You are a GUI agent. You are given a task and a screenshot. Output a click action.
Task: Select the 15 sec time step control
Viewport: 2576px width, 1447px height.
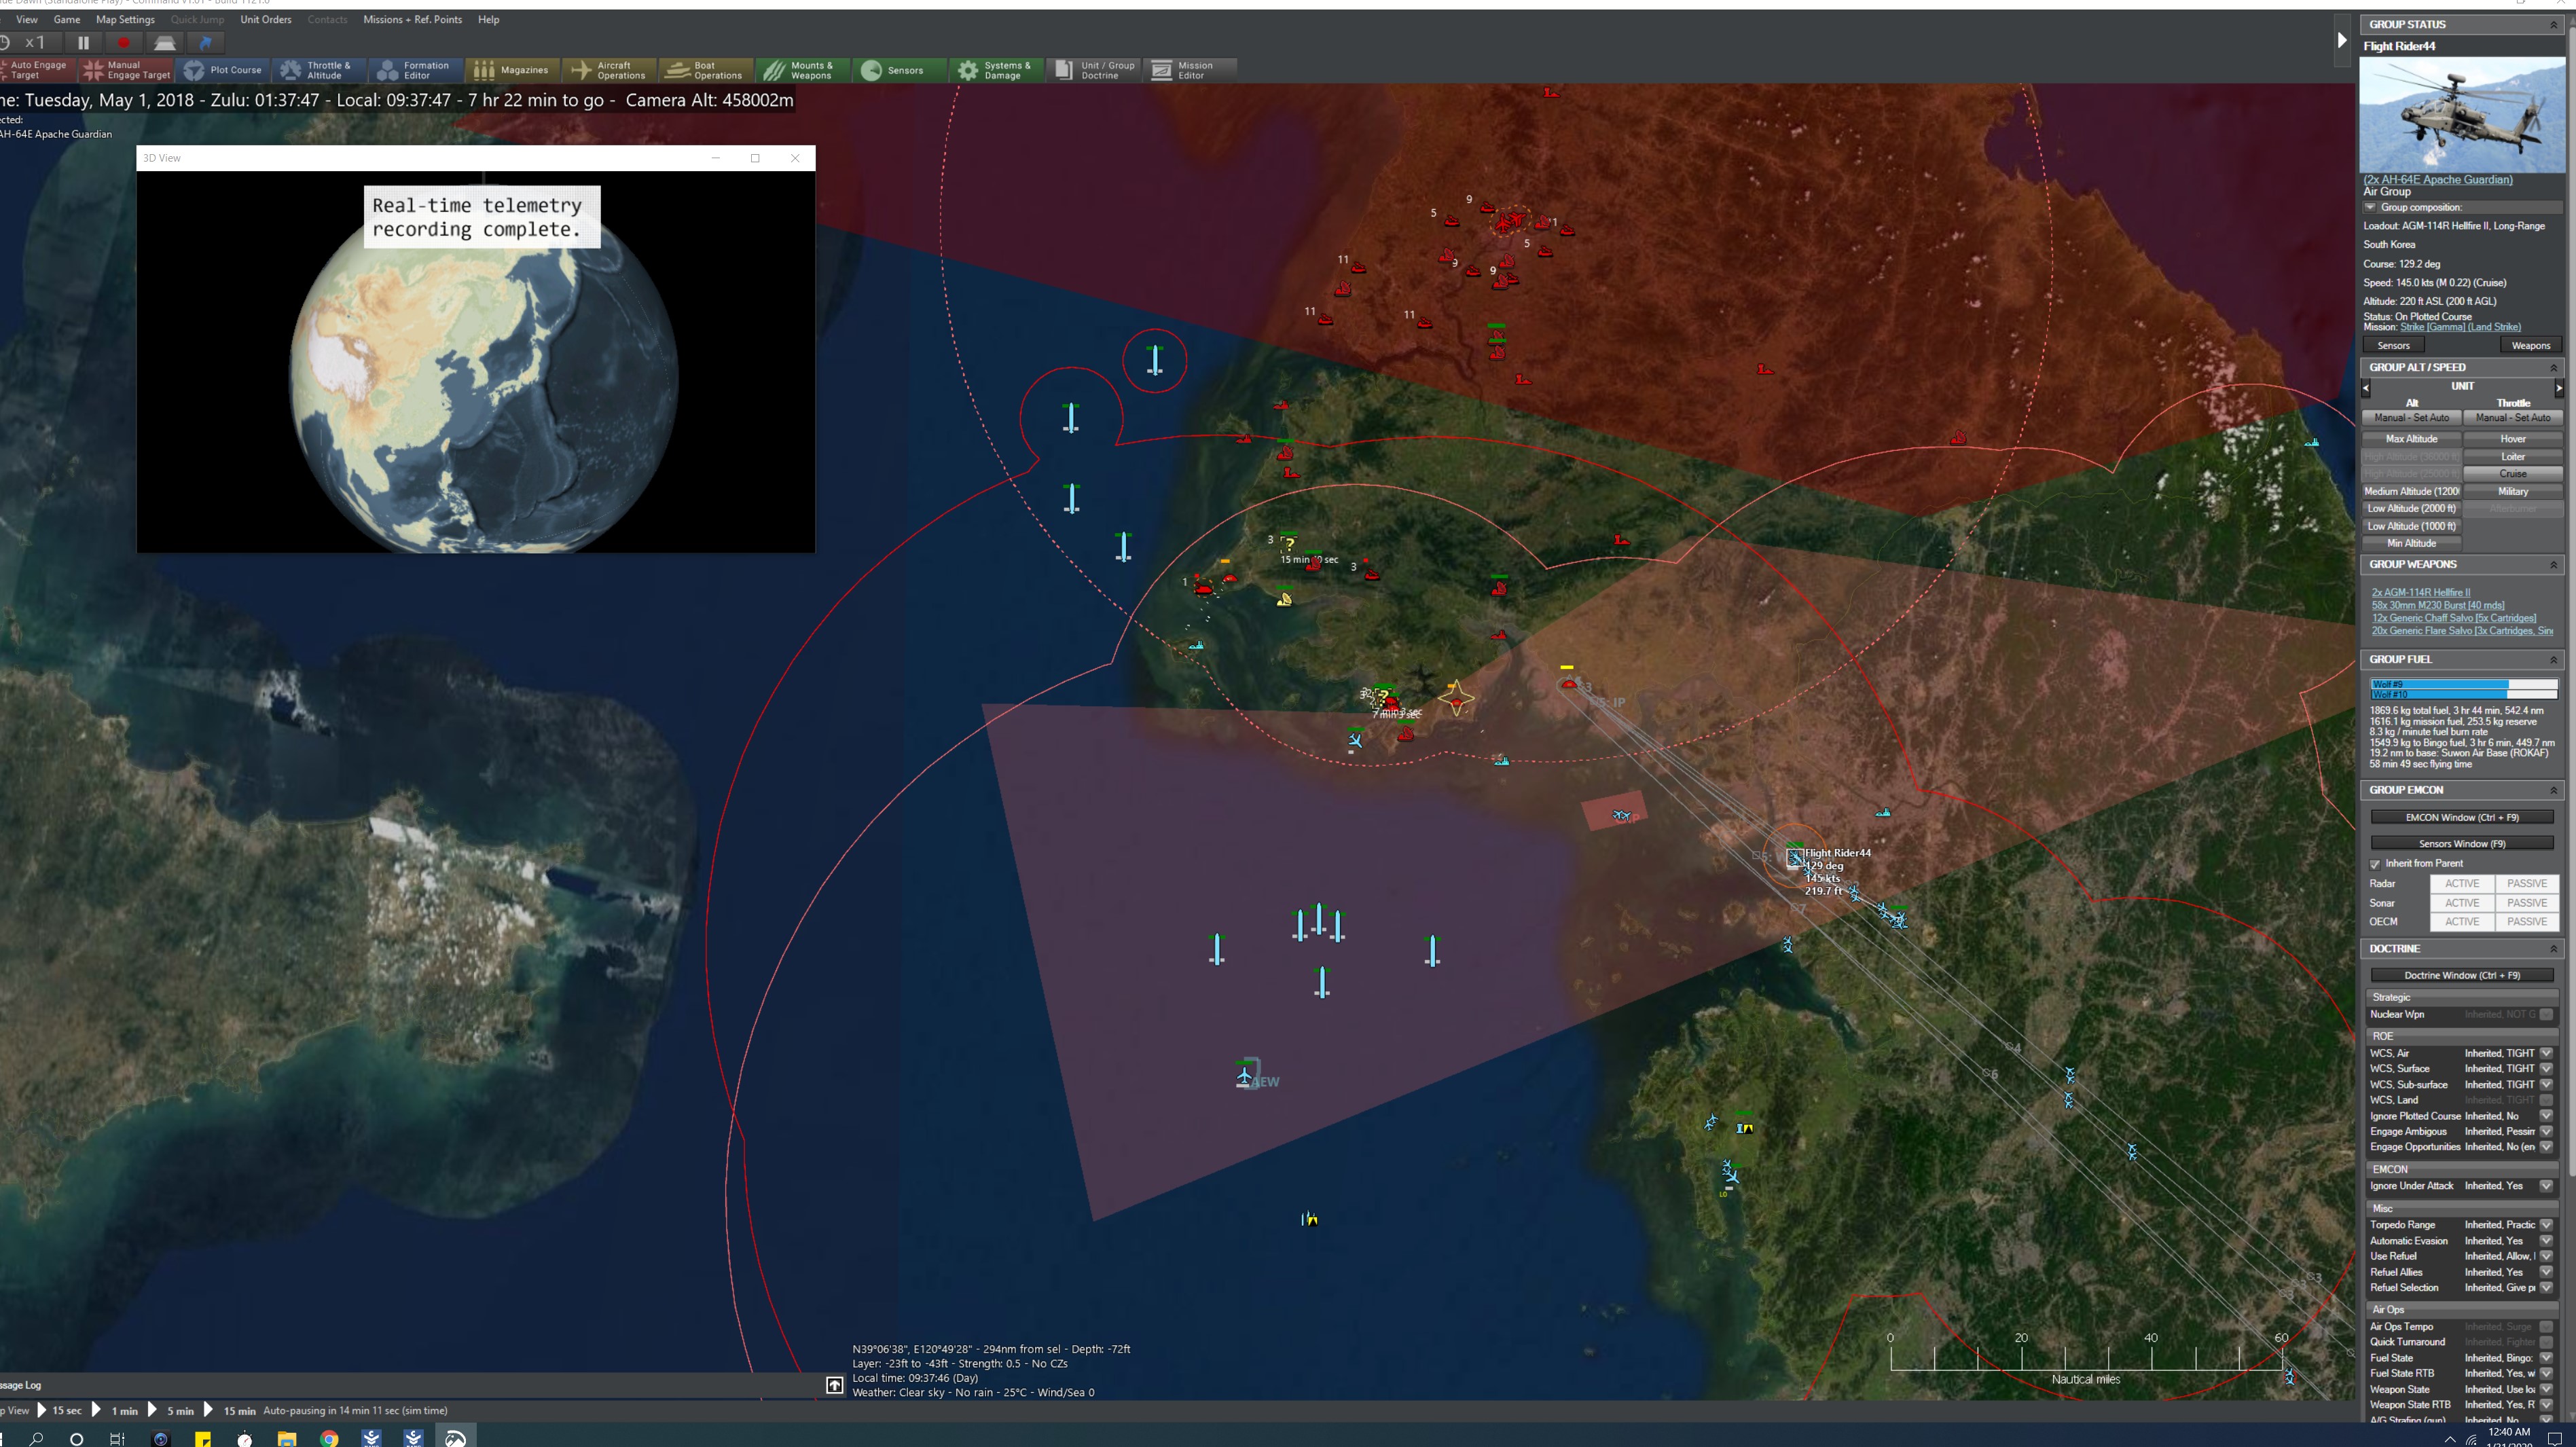[66, 1410]
